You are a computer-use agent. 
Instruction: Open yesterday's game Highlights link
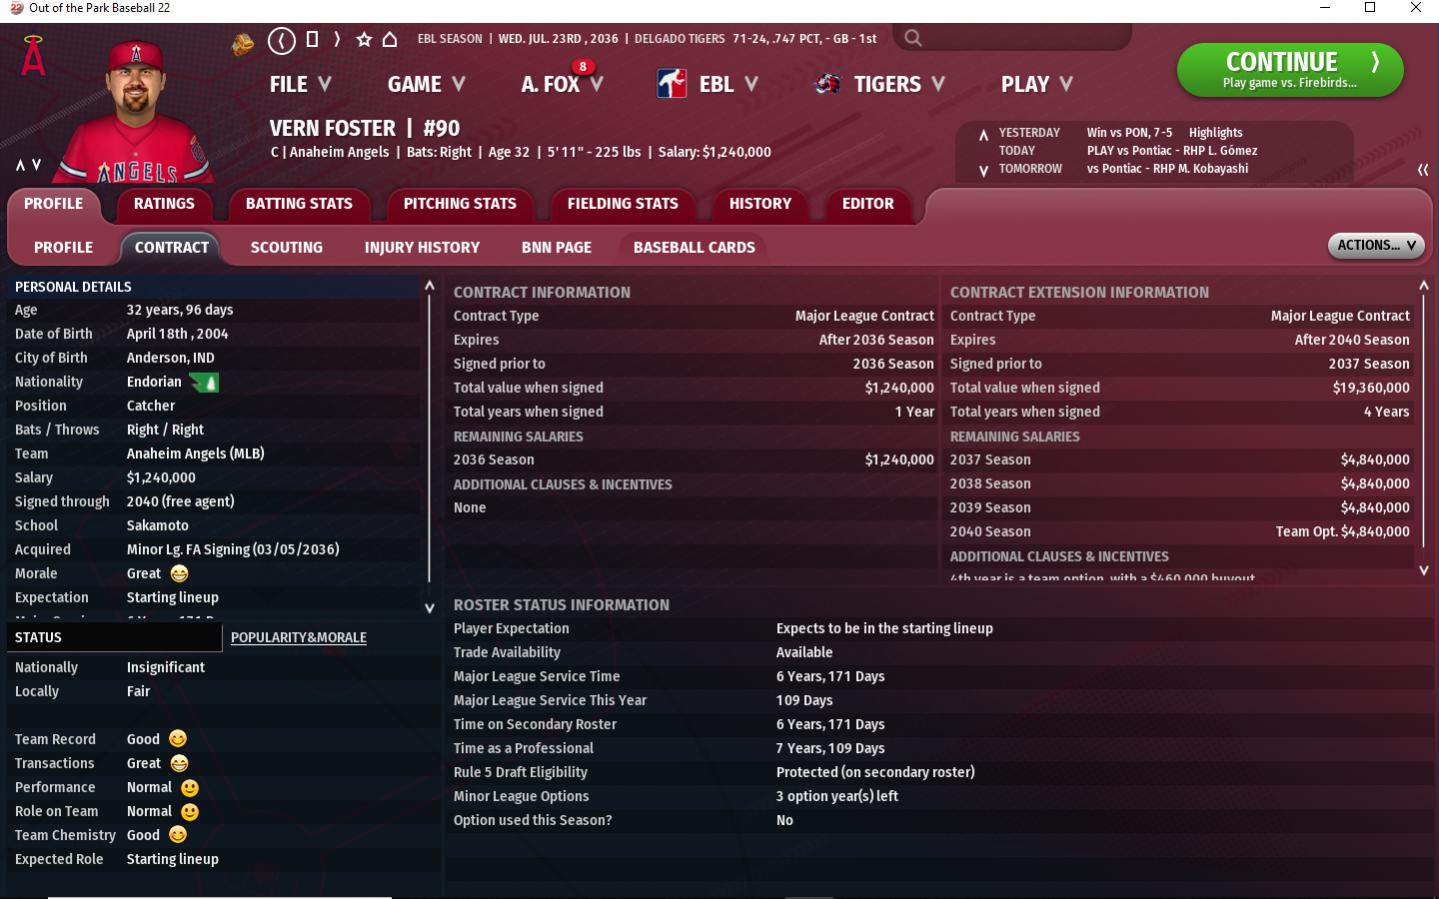1215,133
